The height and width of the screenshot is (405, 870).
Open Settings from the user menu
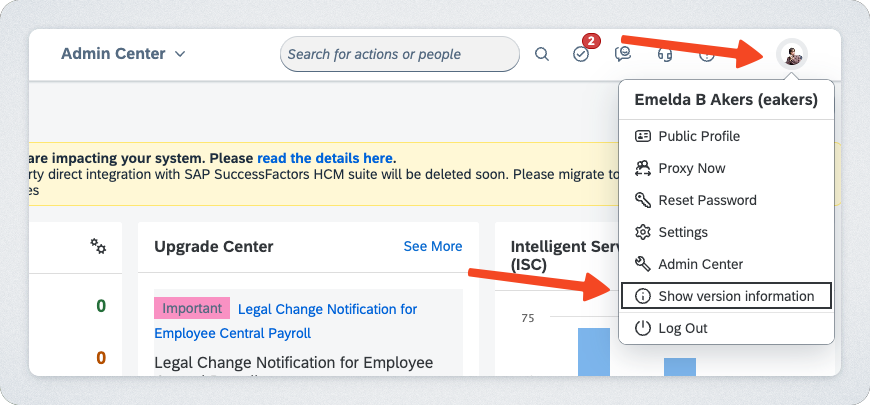pos(682,232)
